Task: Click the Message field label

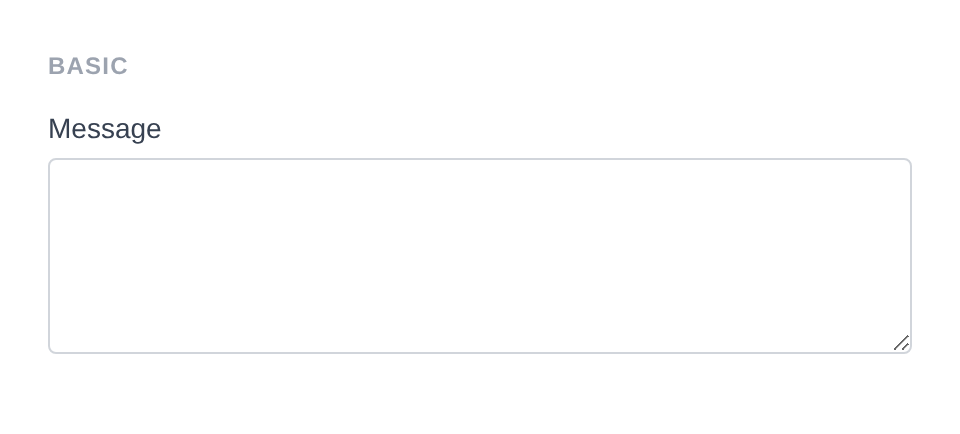Action: coord(104,129)
